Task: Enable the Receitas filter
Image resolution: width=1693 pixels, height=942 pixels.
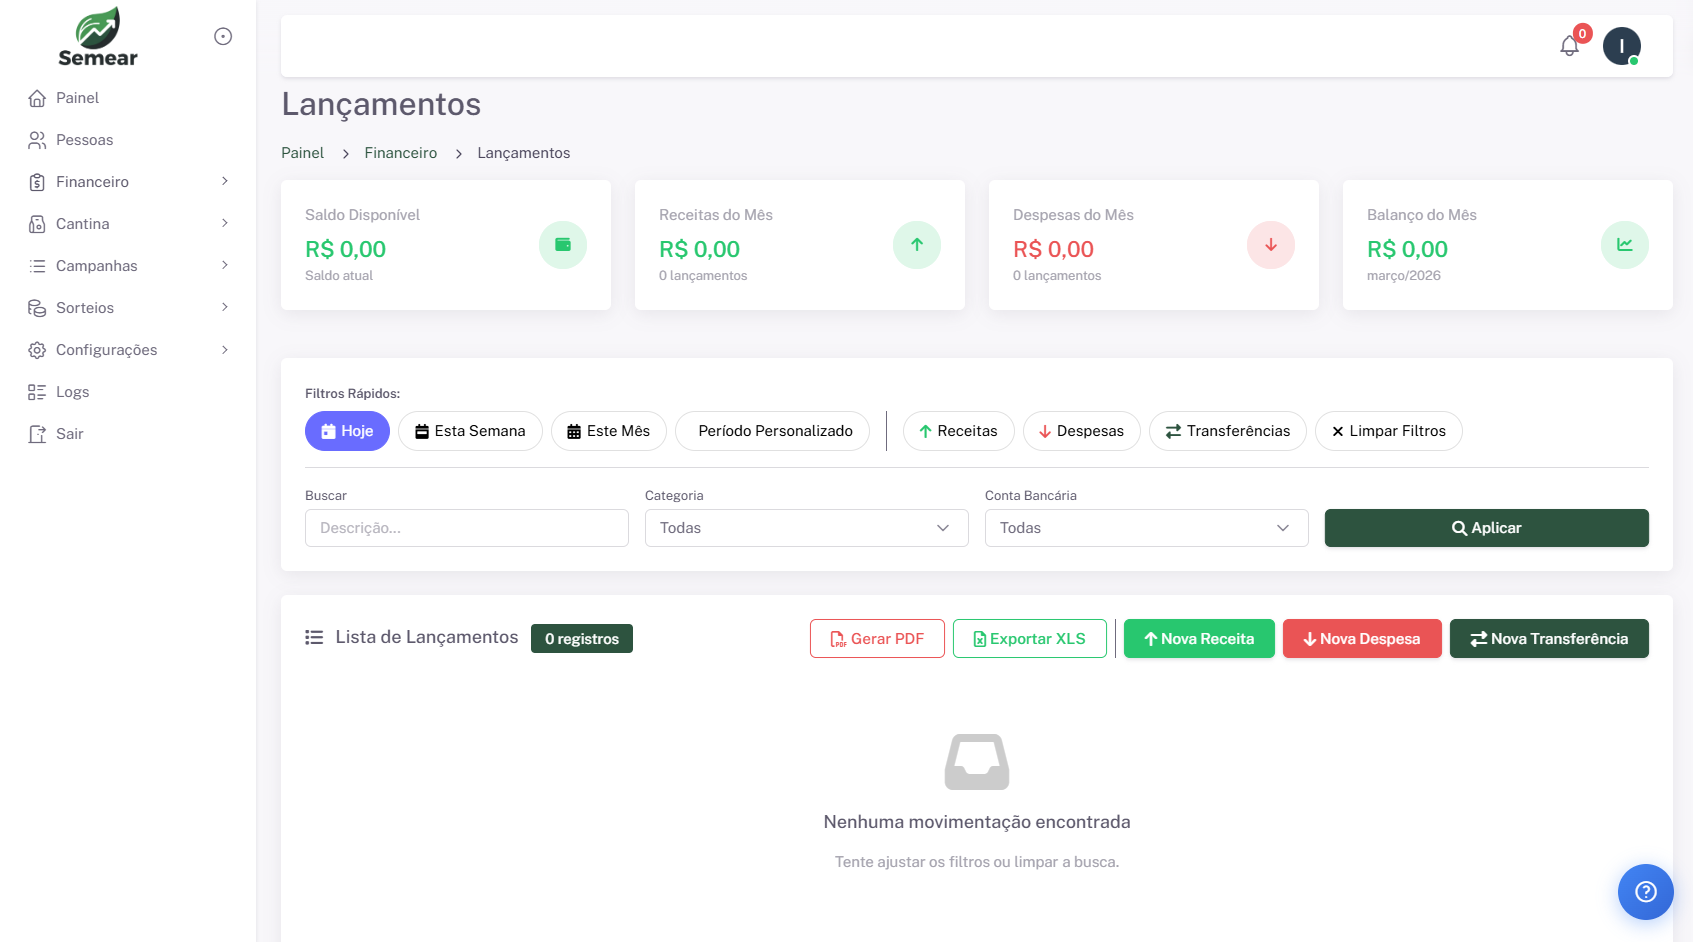Action: 958,431
